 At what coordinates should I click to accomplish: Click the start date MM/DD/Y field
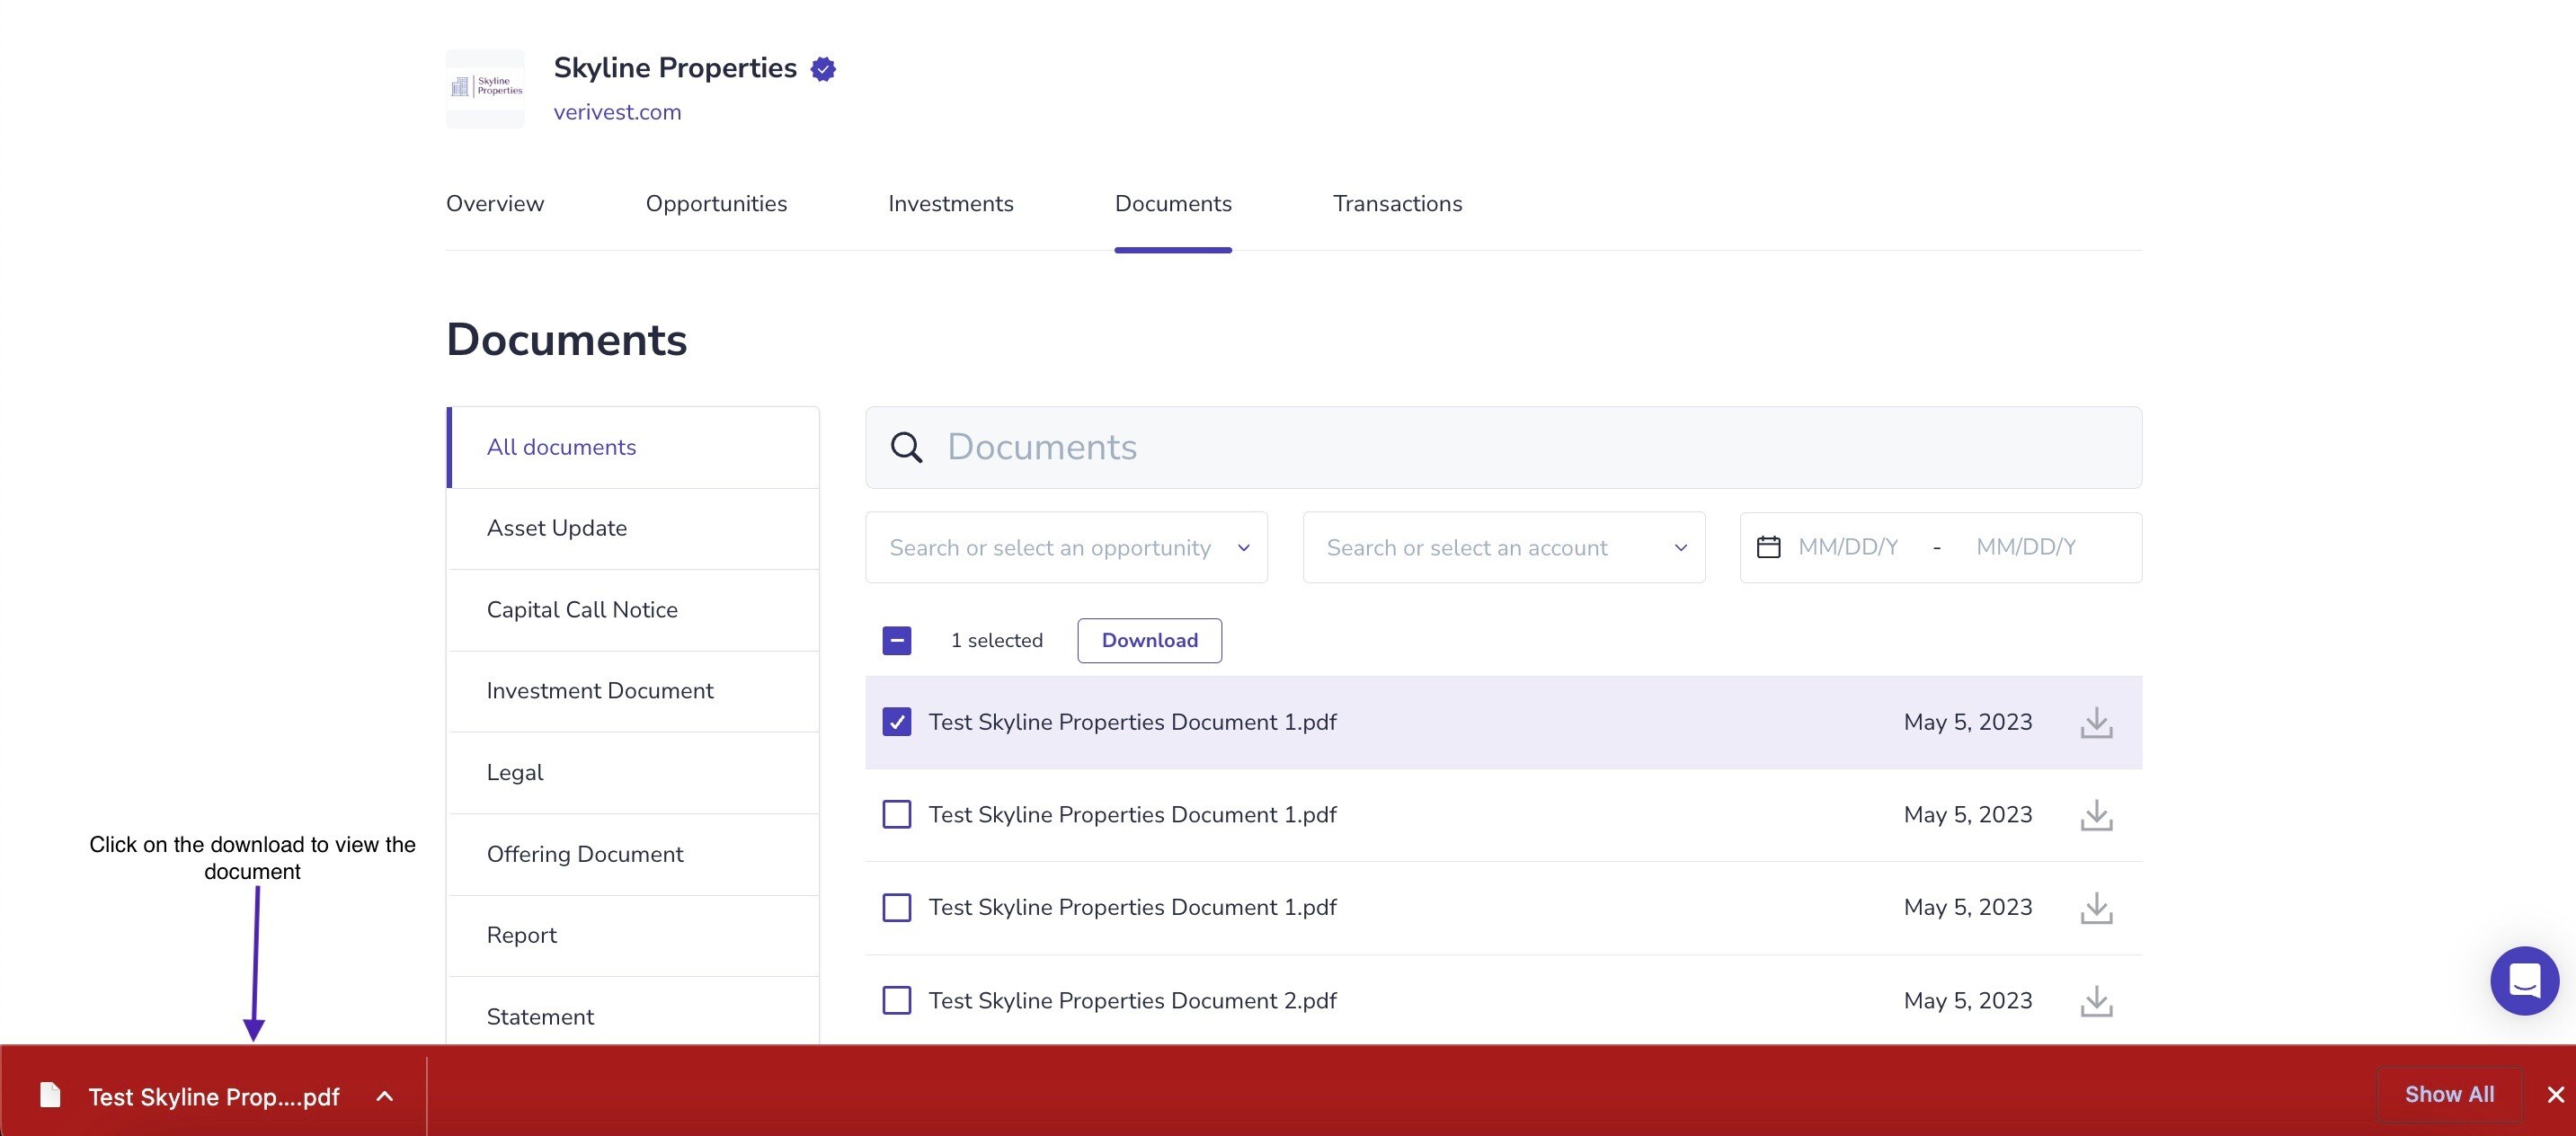coord(1848,547)
